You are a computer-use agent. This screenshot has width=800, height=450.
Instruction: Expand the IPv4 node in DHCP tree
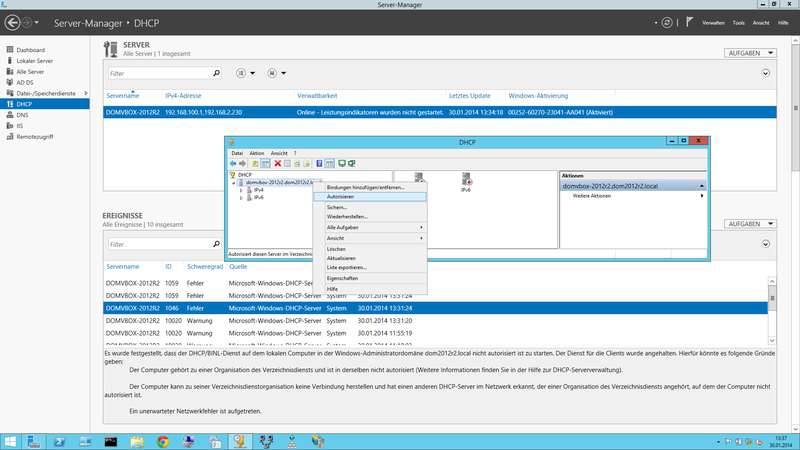pos(241,190)
